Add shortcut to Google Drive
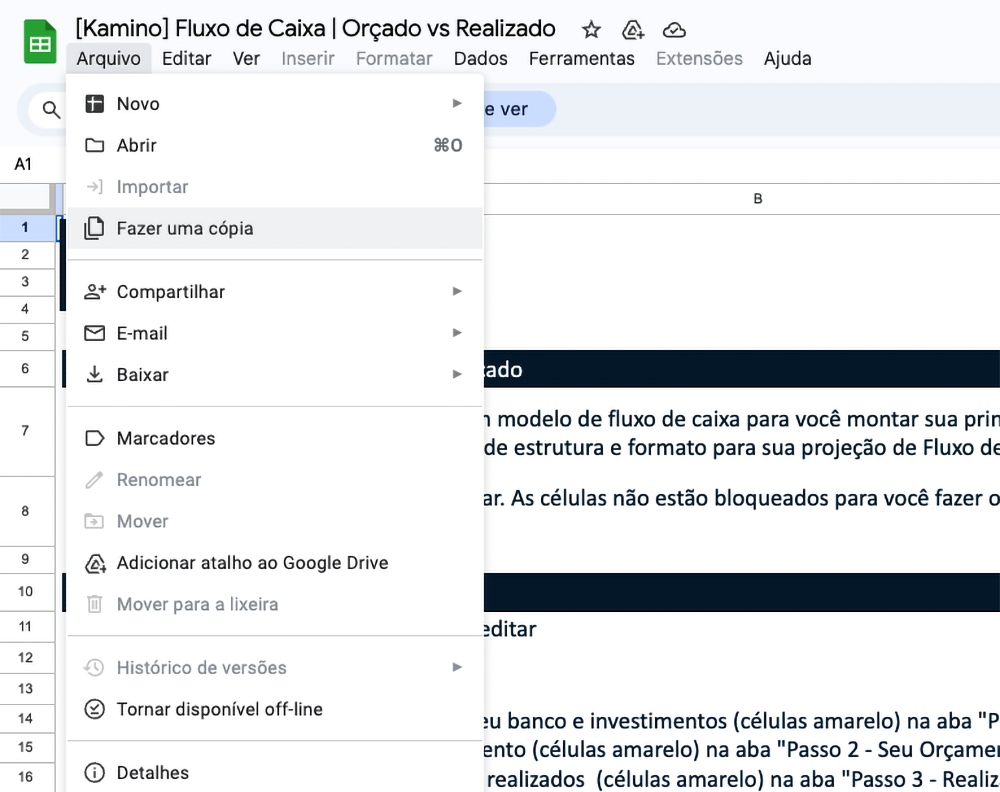 pyautogui.click(x=252, y=562)
